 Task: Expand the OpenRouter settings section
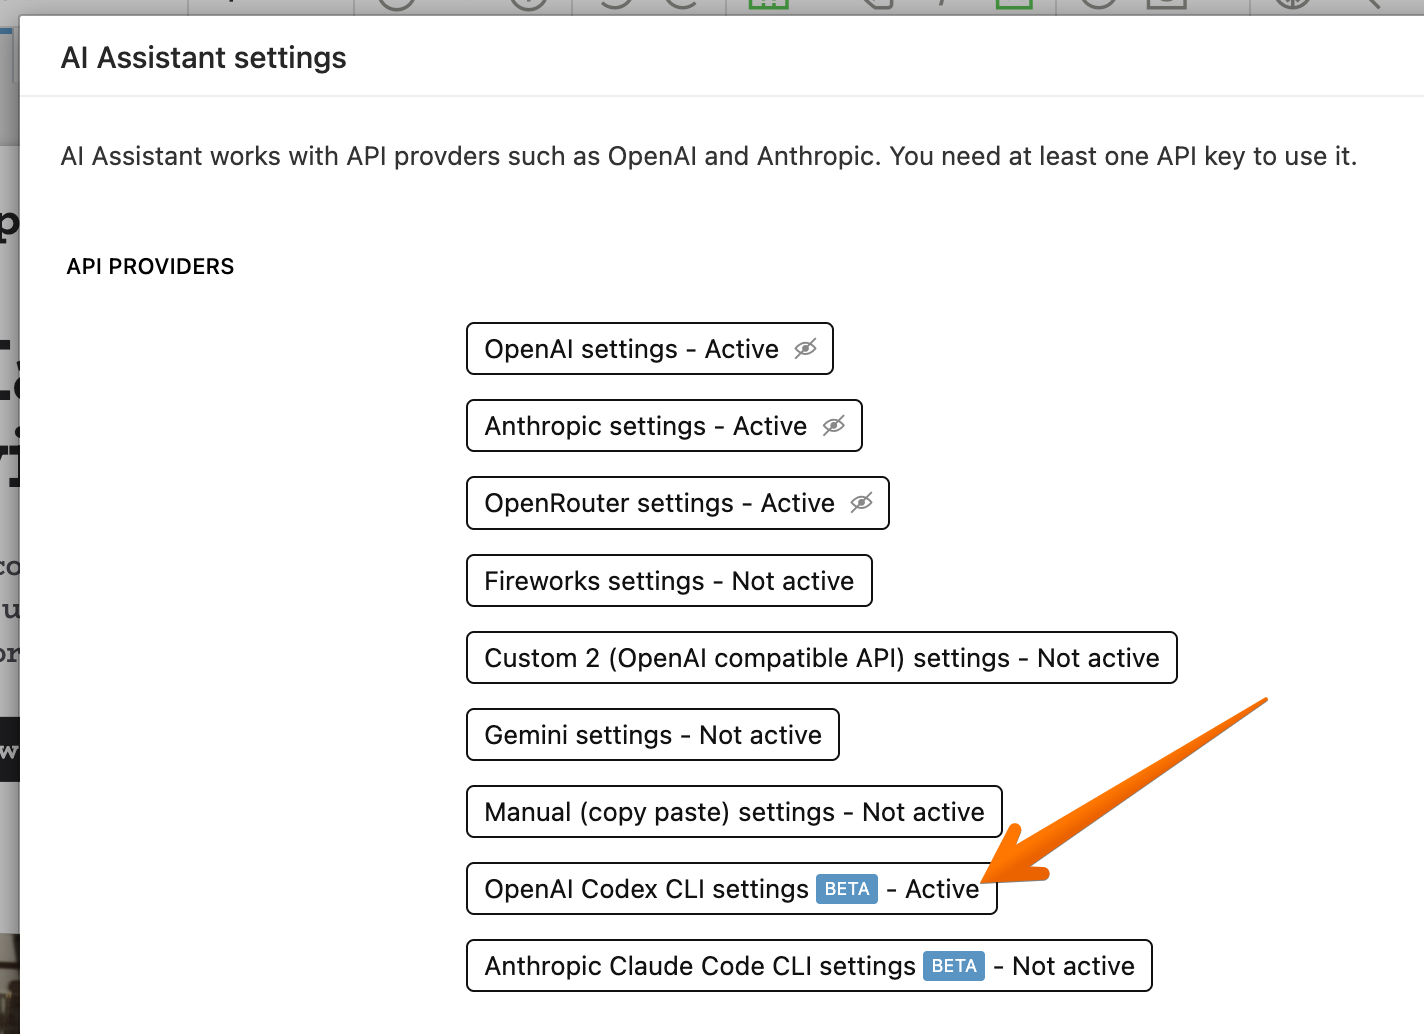pos(658,503)
